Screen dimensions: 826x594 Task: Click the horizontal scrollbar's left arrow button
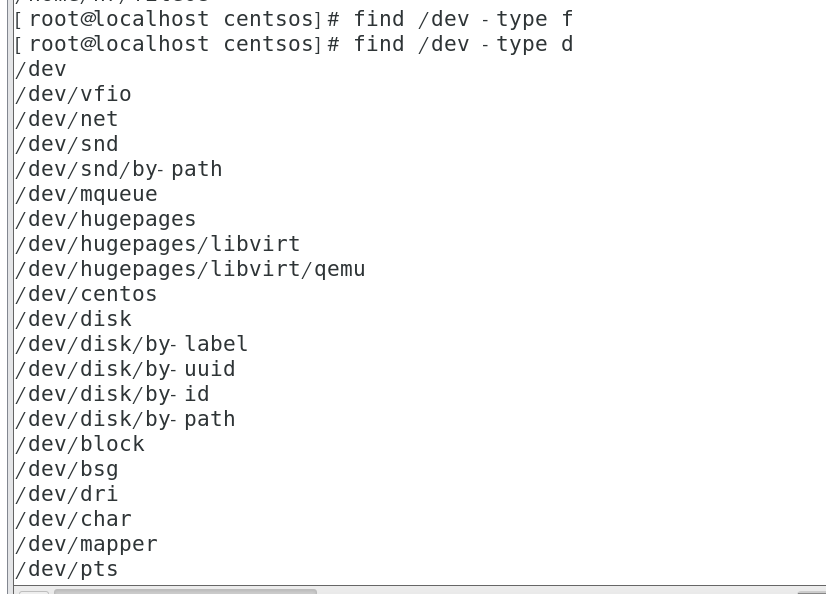(x=33, y=591)
